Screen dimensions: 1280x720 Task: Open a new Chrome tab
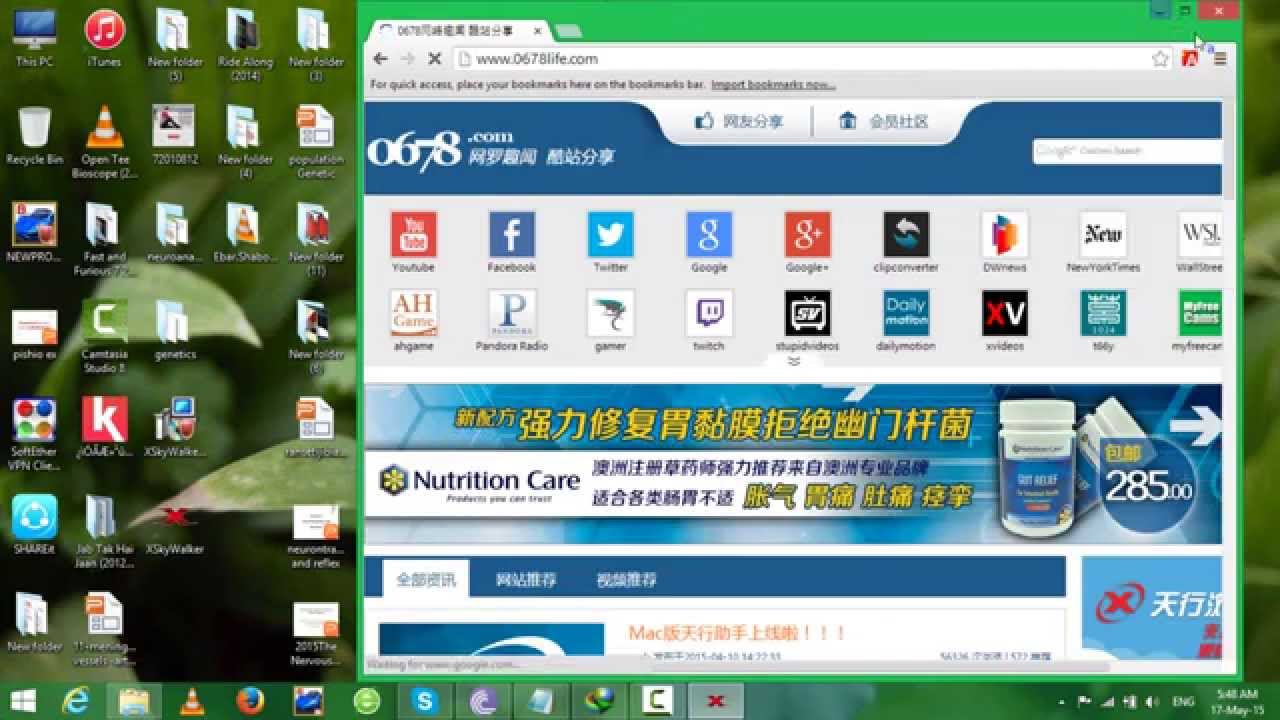tap(568, 32)
